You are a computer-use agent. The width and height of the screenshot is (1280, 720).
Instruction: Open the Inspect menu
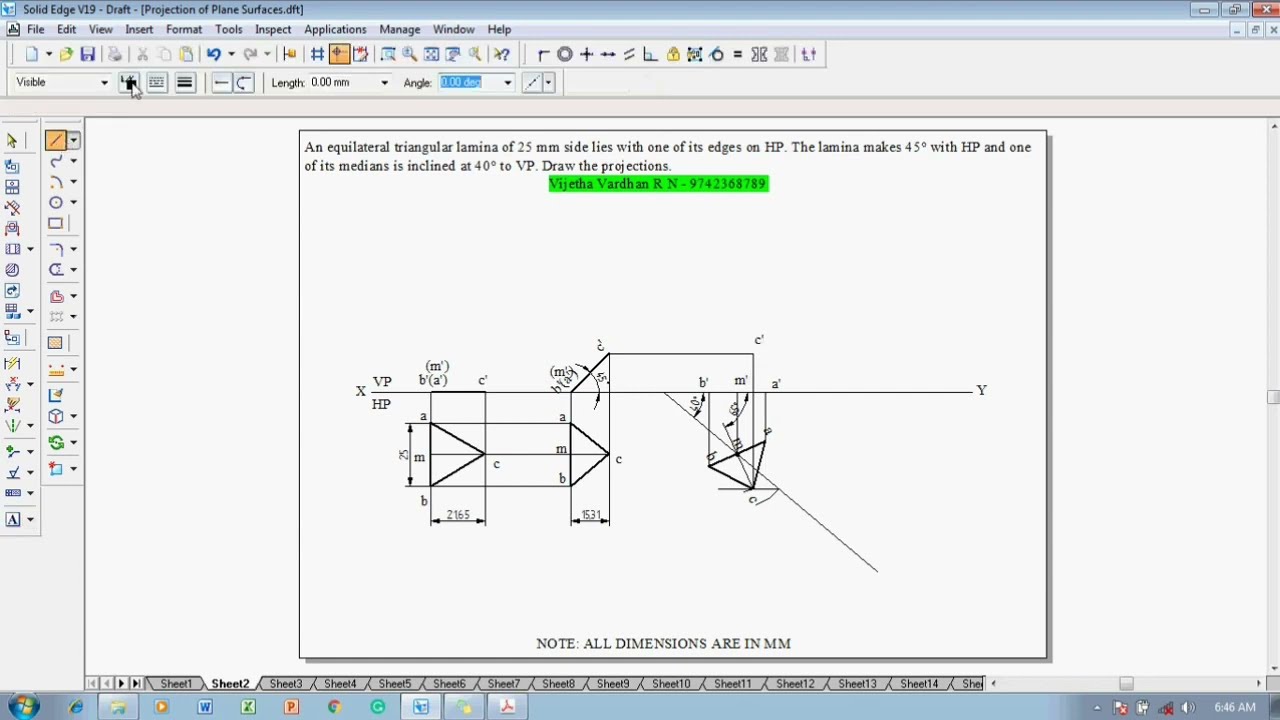pos(273,30)
